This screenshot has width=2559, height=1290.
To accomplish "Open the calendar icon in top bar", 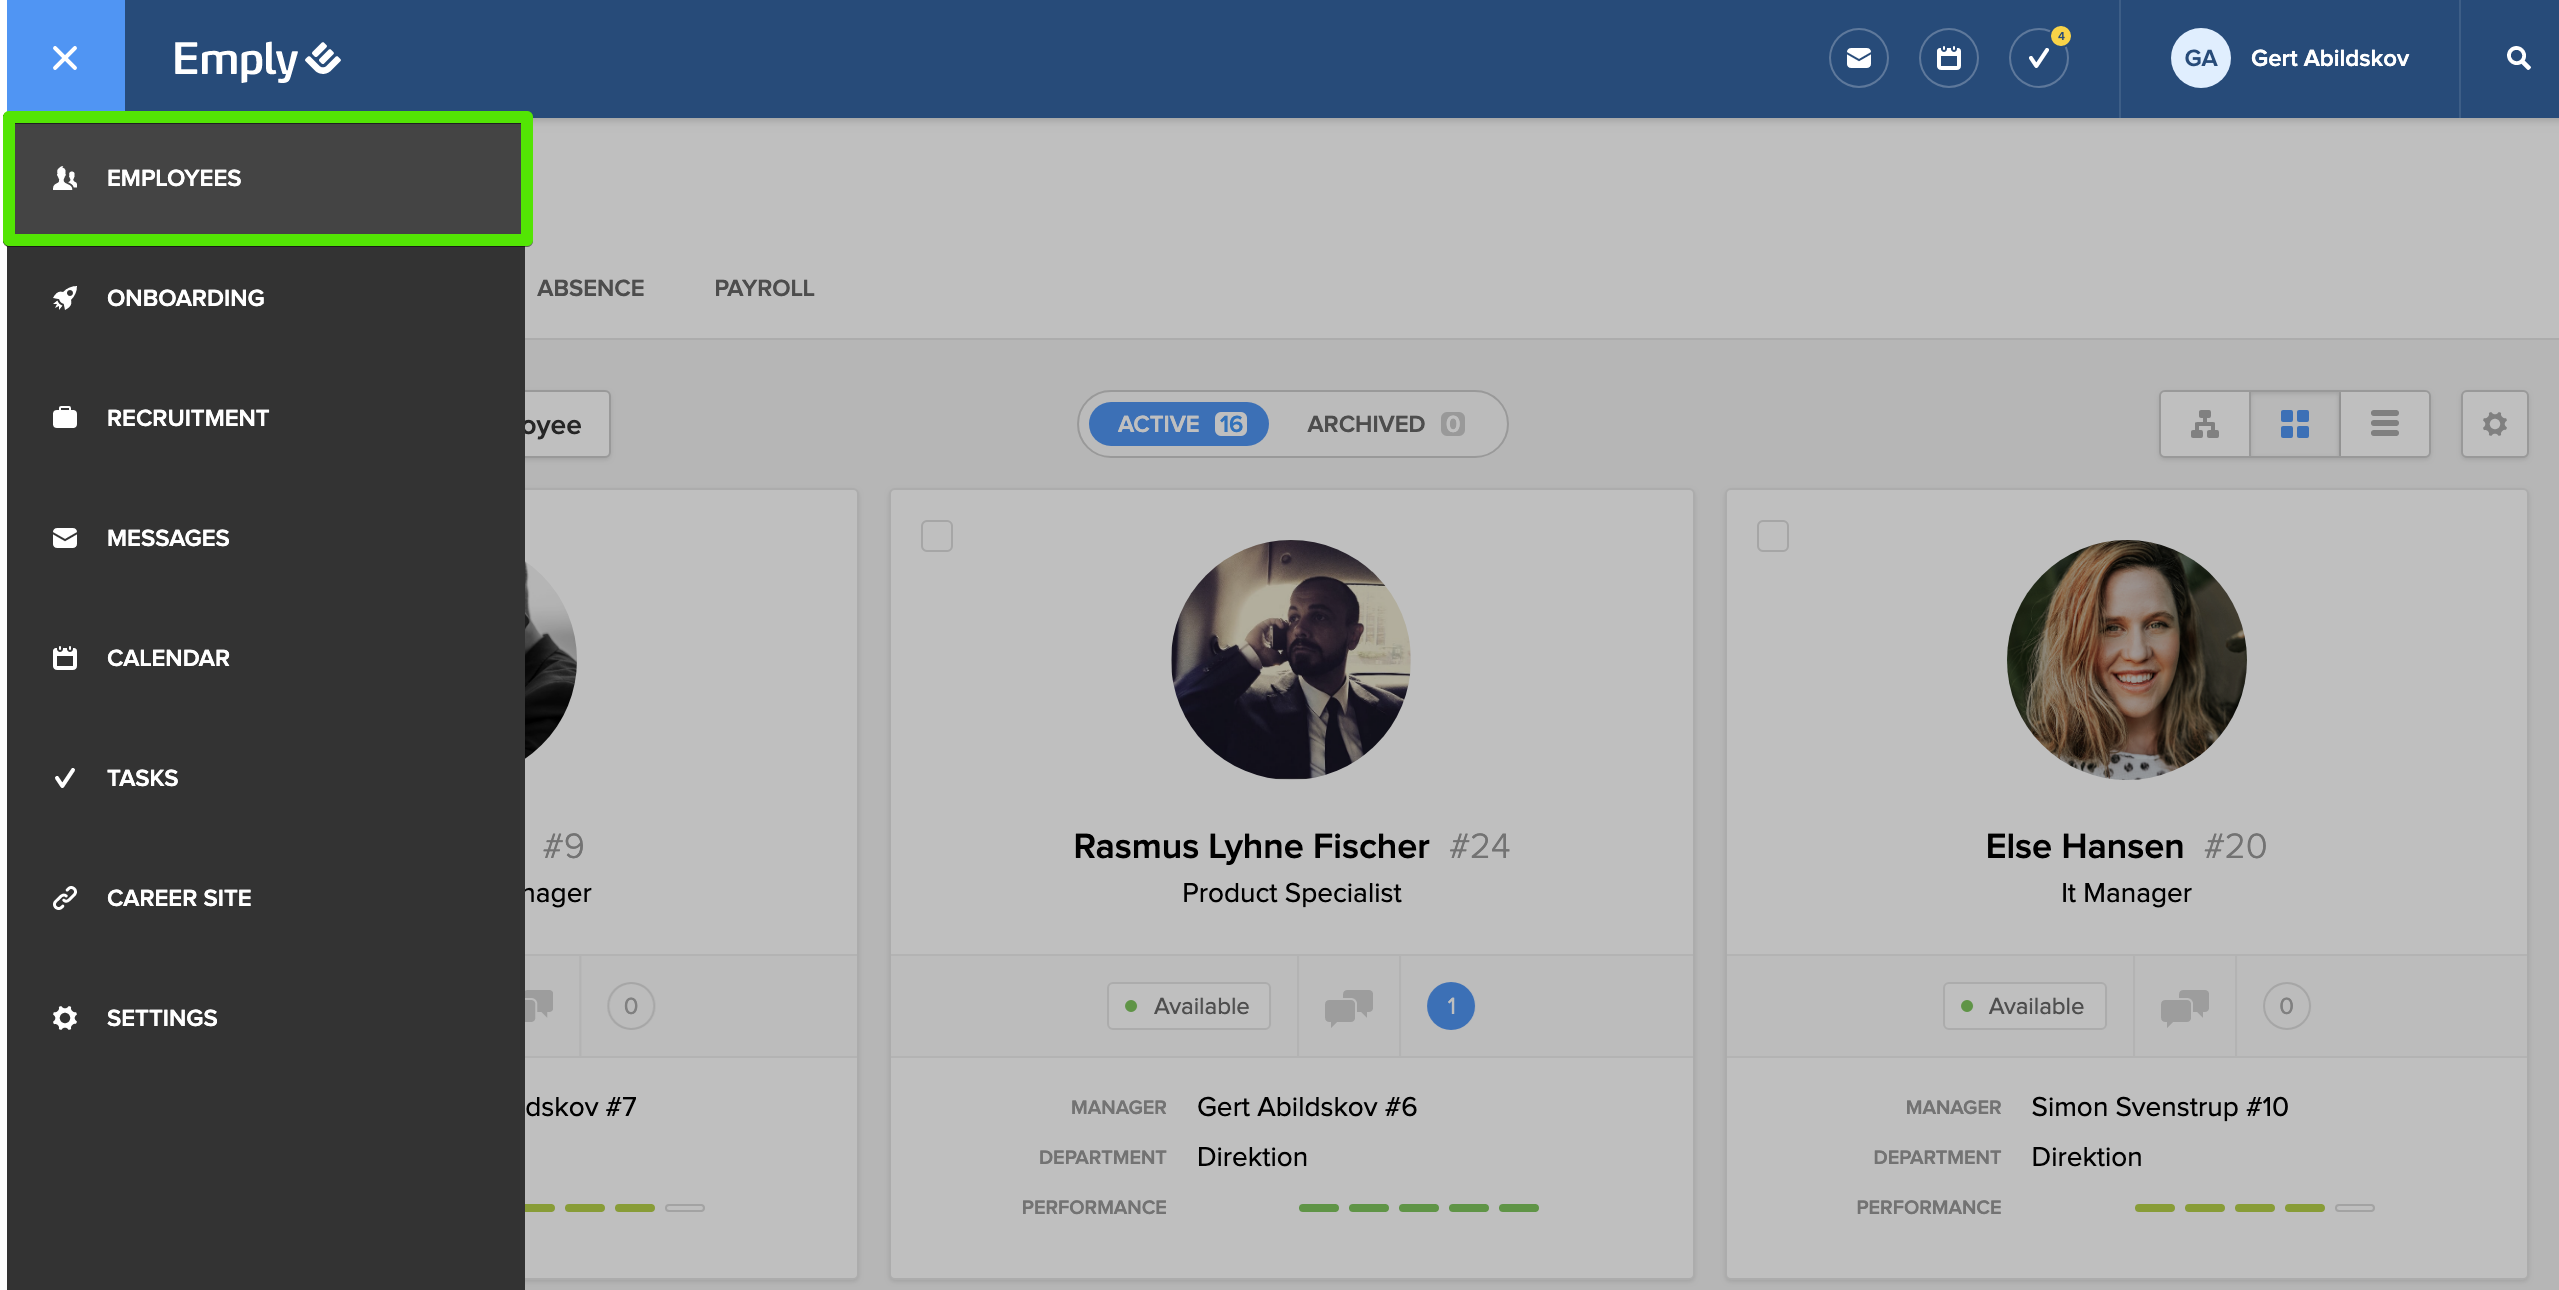I will click(1948, 58).
